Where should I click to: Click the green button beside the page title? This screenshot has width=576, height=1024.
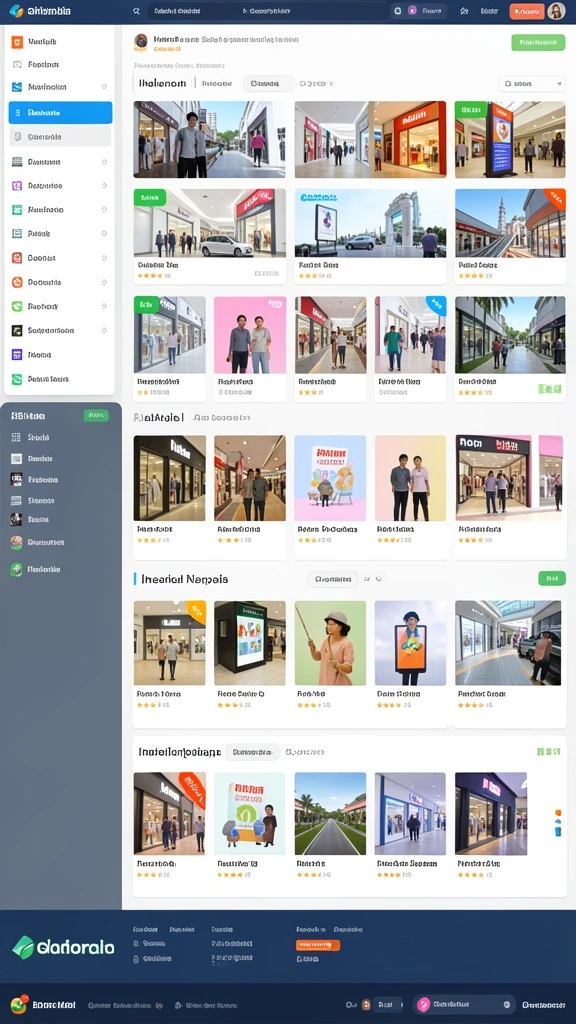[538, 42]
